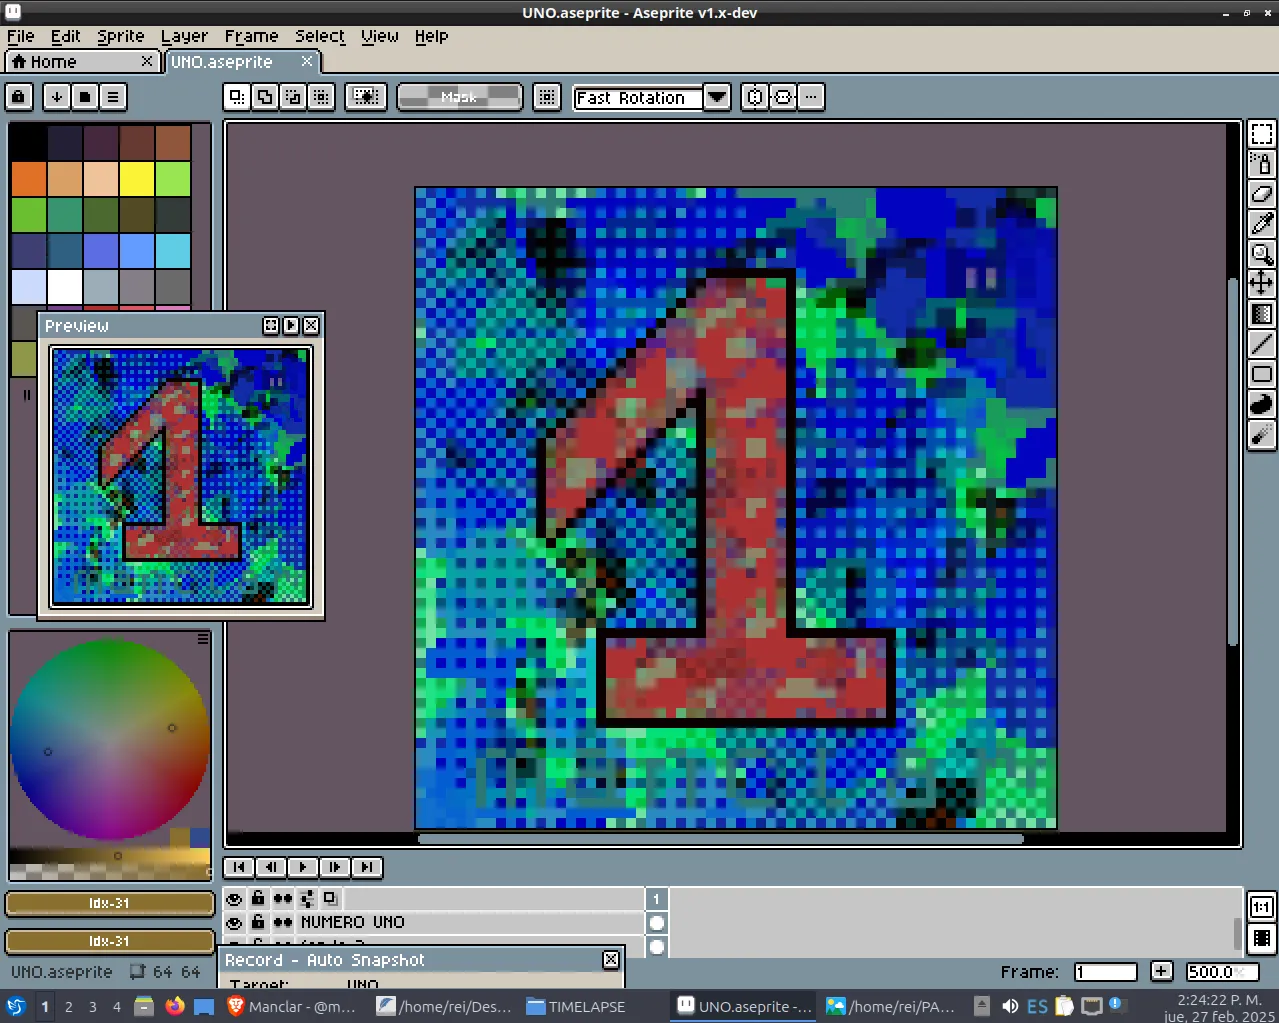Go to previous frame button
The height and width of the screenshot is (1023, 1279).
[271, 867]
